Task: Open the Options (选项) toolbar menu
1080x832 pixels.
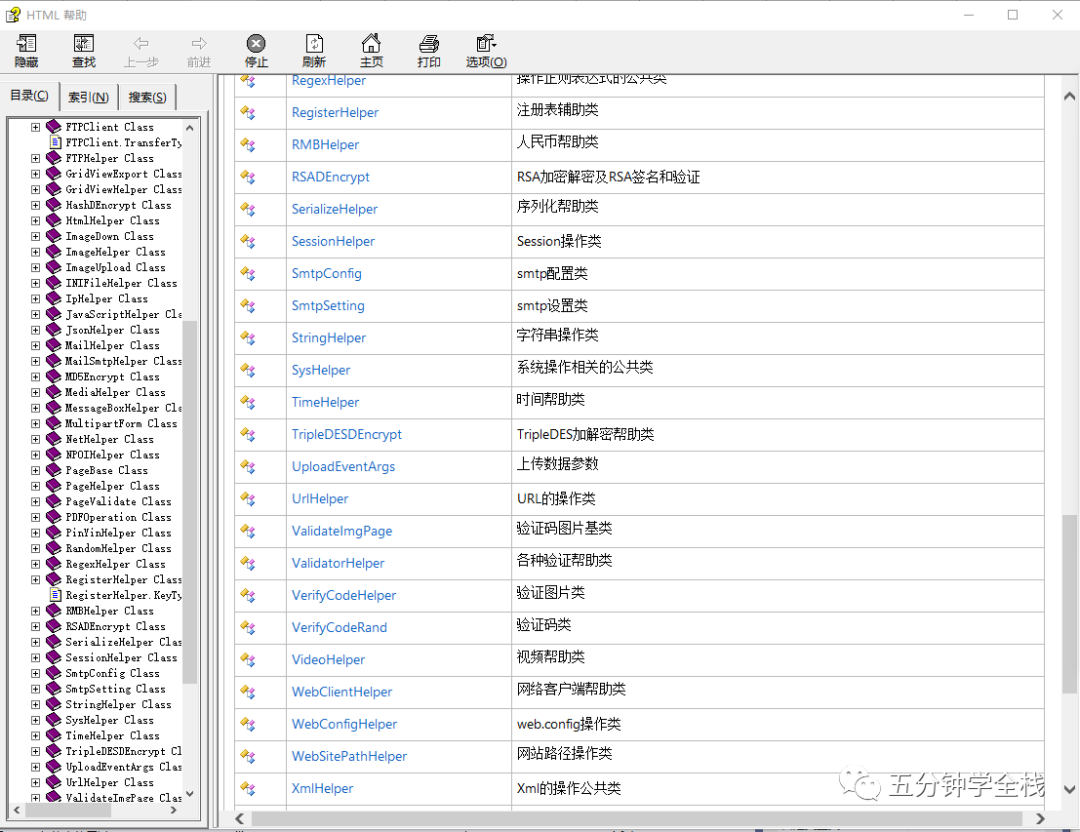Action: coord(486,51)
